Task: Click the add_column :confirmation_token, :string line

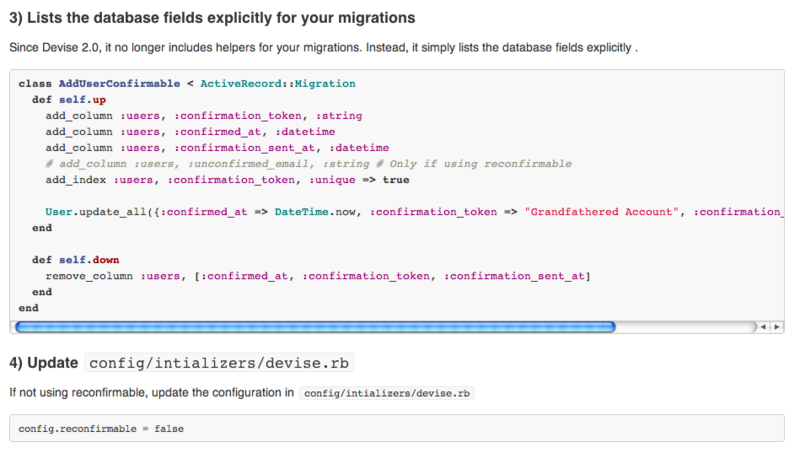Action: (204, 116)
